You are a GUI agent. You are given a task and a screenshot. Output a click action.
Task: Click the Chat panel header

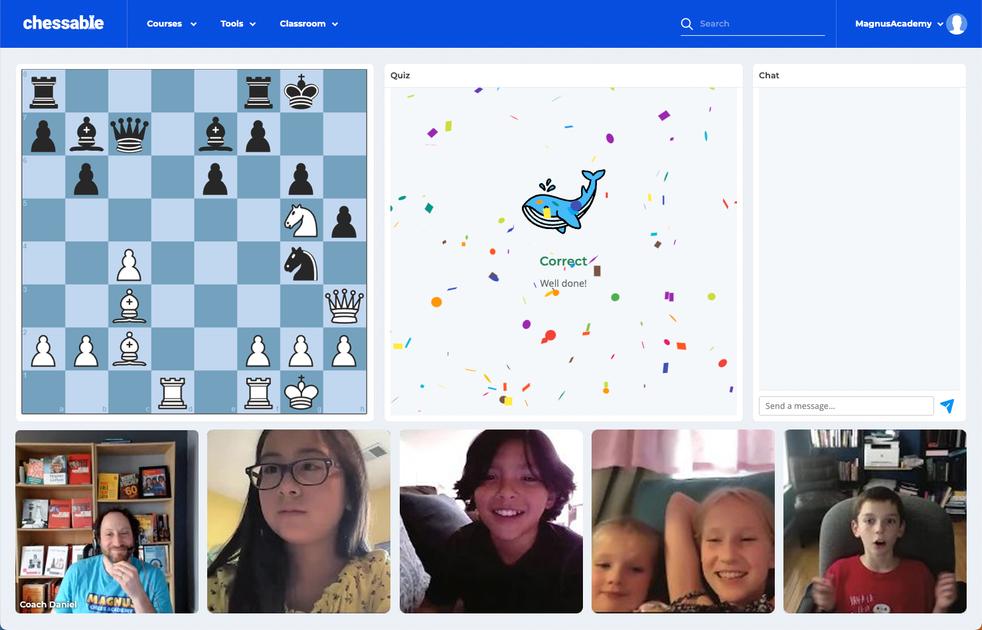click(858, 75)
